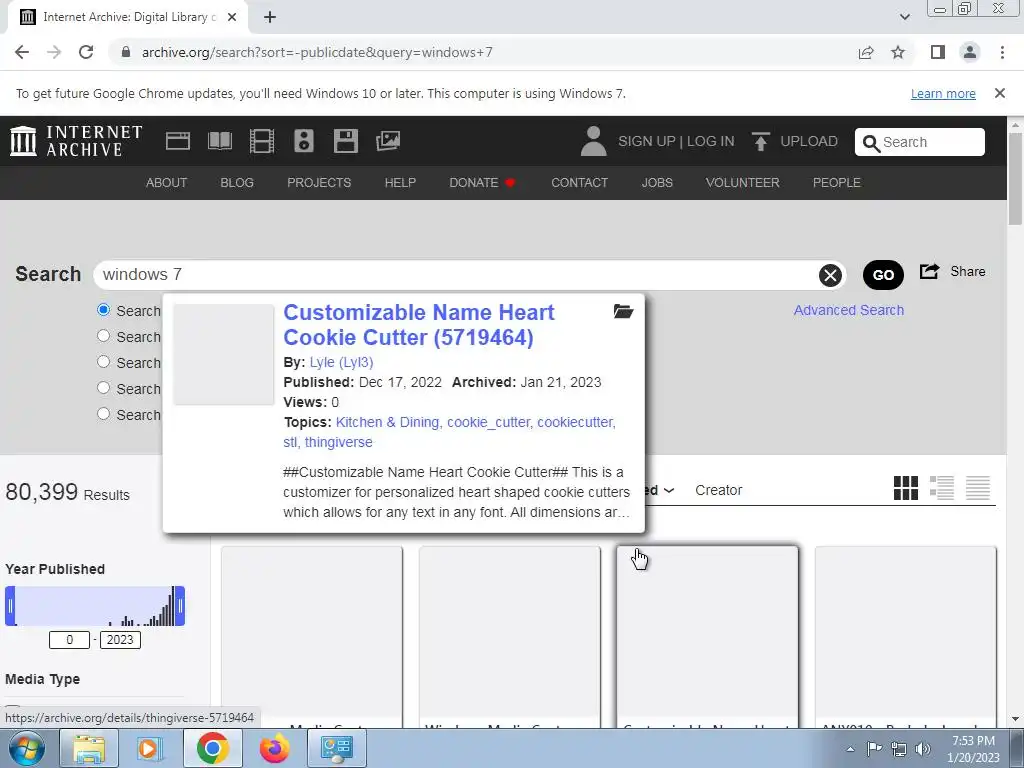
Task: Open a new browser tab
Action: tap(270, 17)
